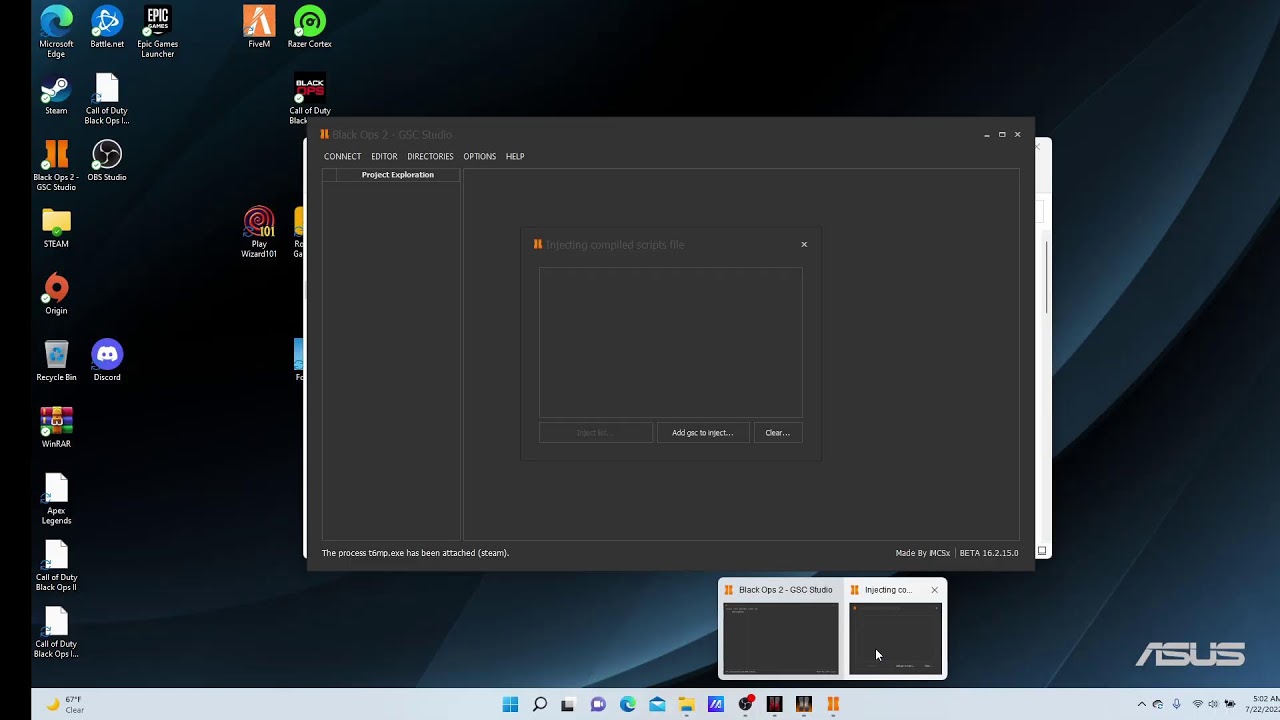Open the DIRECTORIES menu
1280x720 pixels.
point(430,156)
